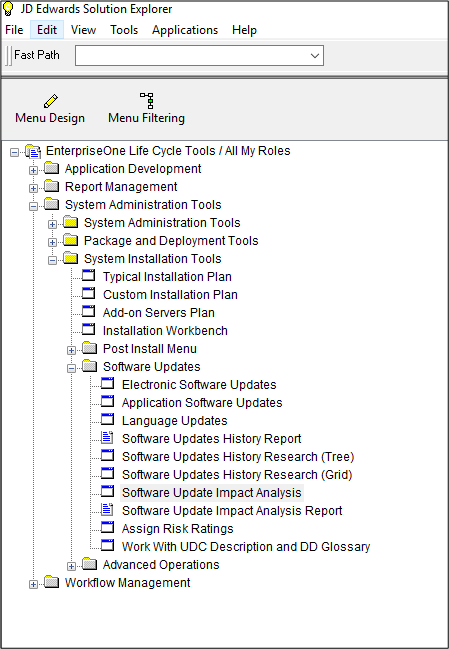Click the Menu Filtering label
Image resolution: width=449 pixels, height=649 pixels.
click(146, 118)
